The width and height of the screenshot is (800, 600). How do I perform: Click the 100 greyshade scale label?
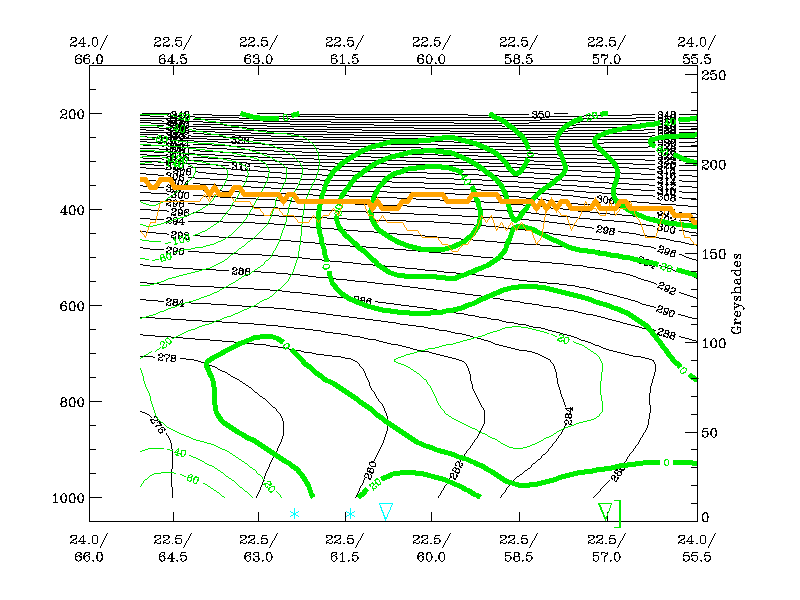pyautogui.click(x=712, y=344)
